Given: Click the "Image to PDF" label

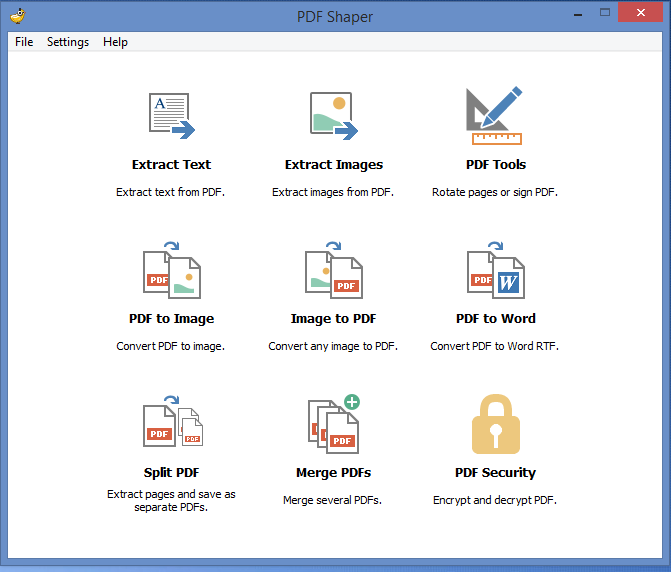Looking at the screenshot, I should [334, 319].
